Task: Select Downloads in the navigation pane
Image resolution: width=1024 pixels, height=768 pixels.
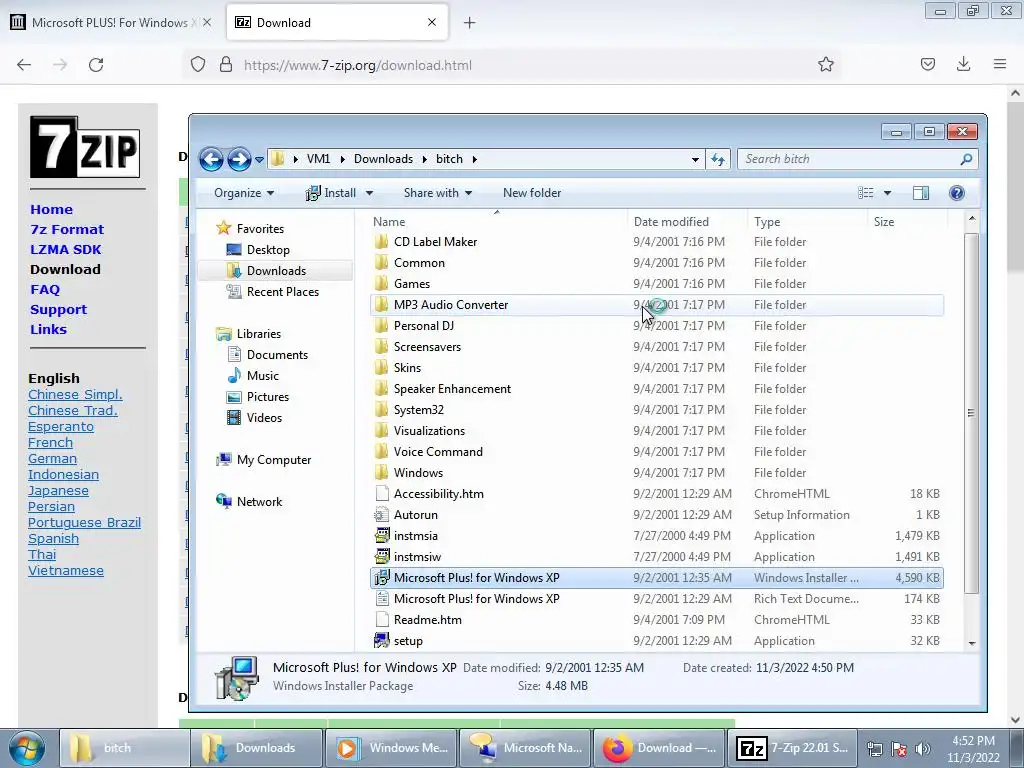Action: coord(276,270)
